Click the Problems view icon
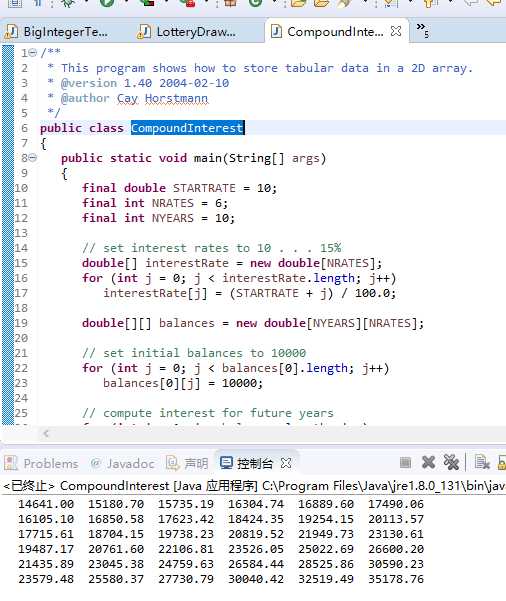The width and height of the screenshot is (506, 601). point(11,463)
